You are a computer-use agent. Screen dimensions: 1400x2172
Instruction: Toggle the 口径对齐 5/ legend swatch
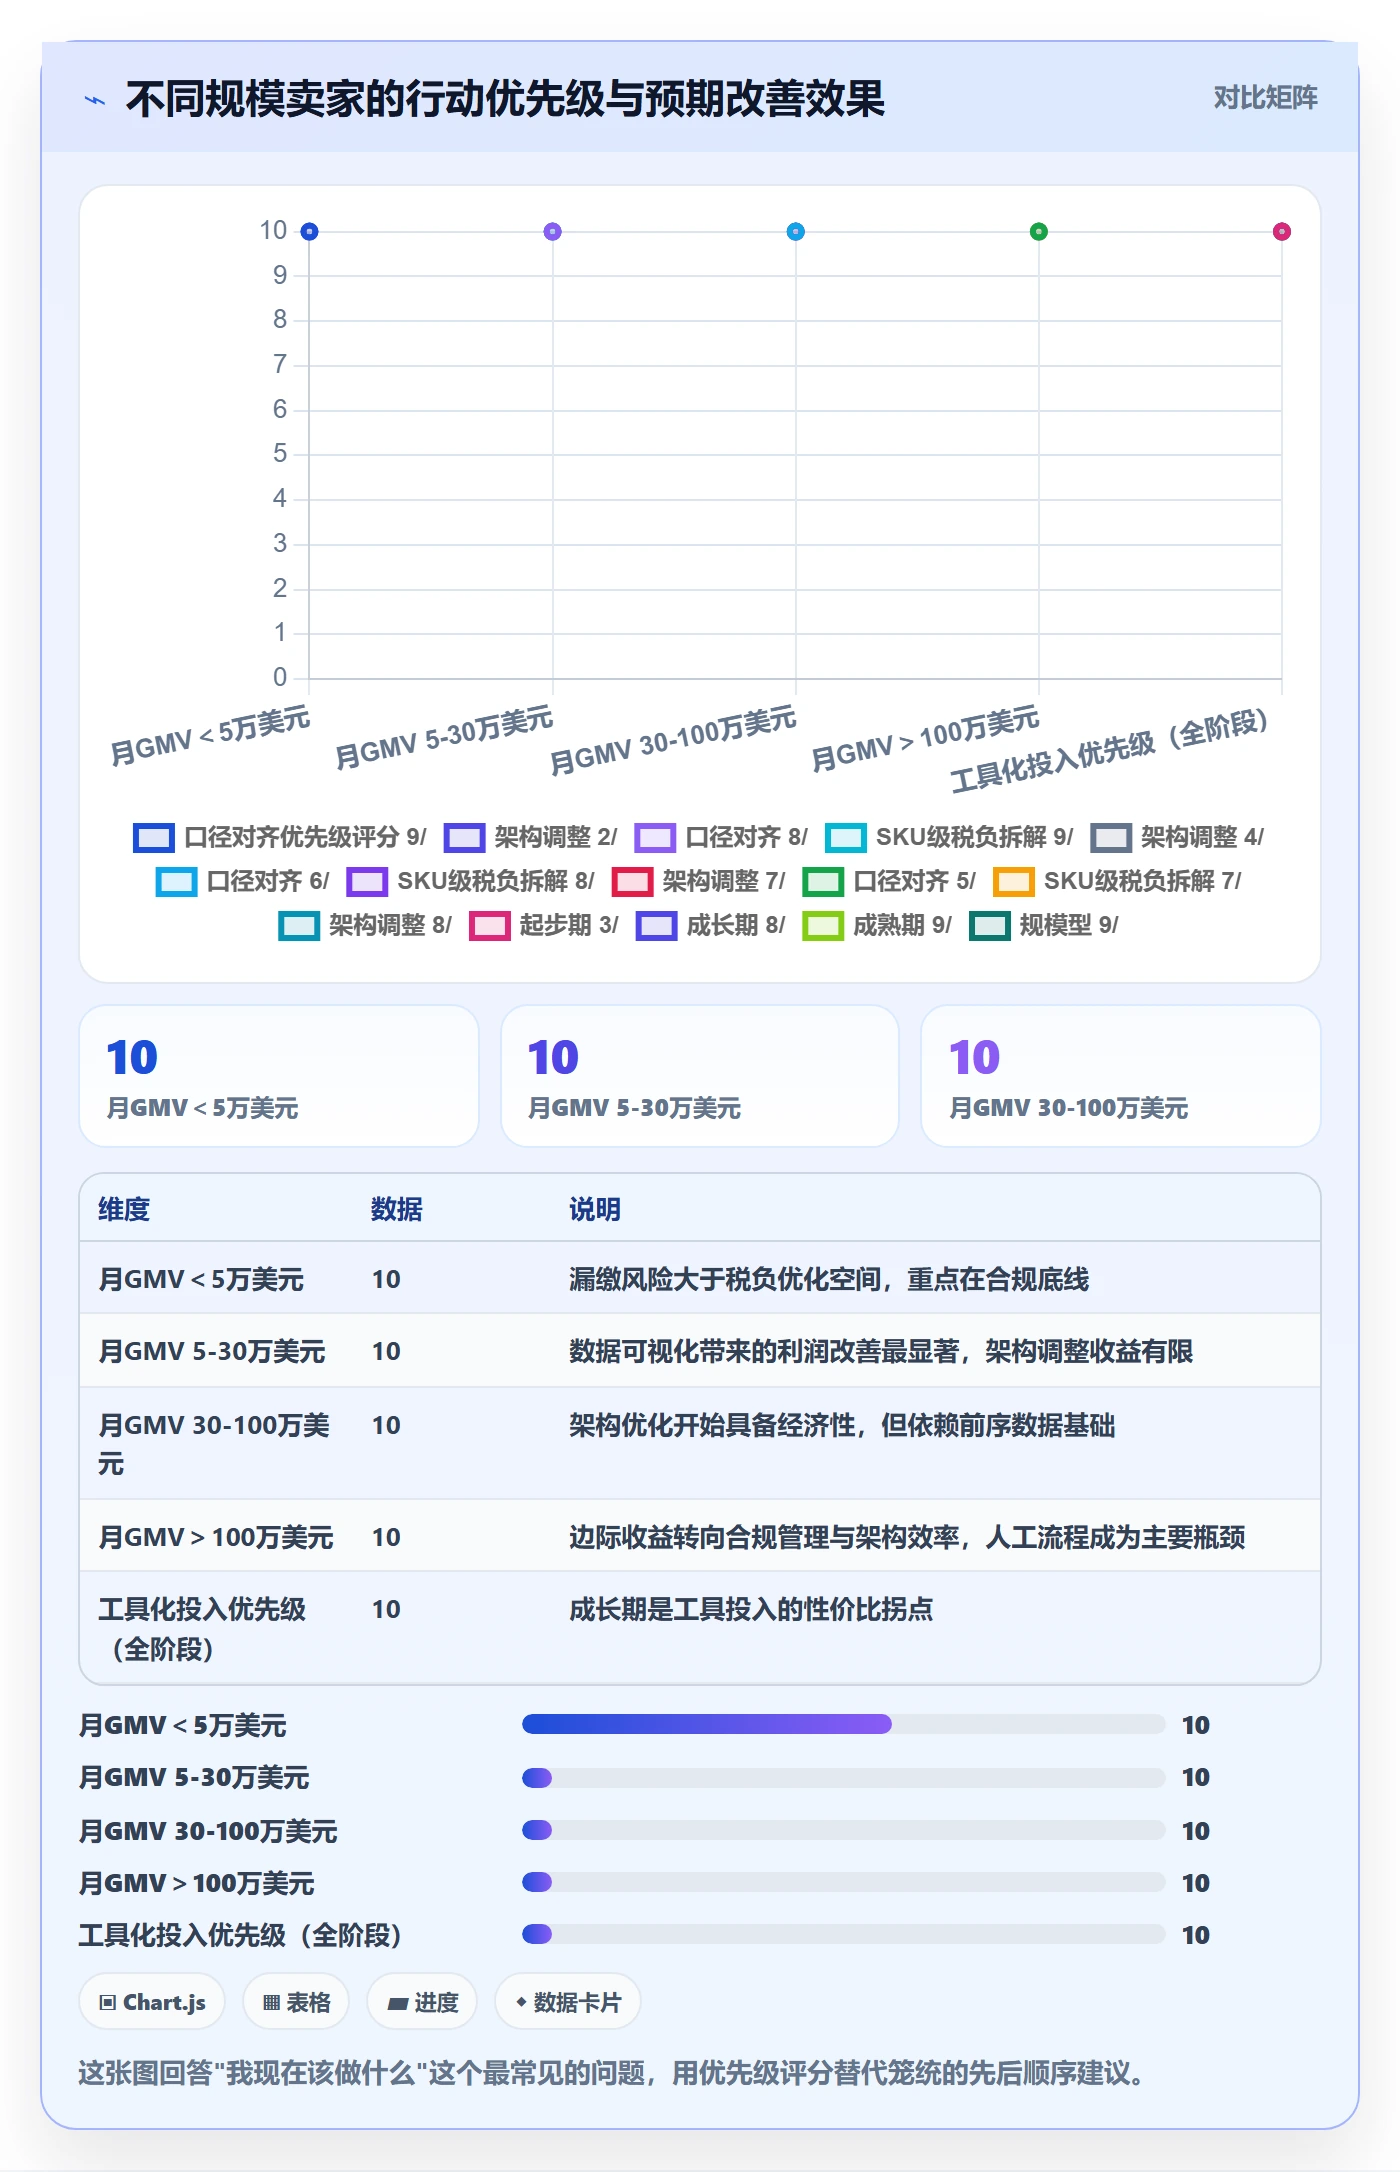[824, 882]
